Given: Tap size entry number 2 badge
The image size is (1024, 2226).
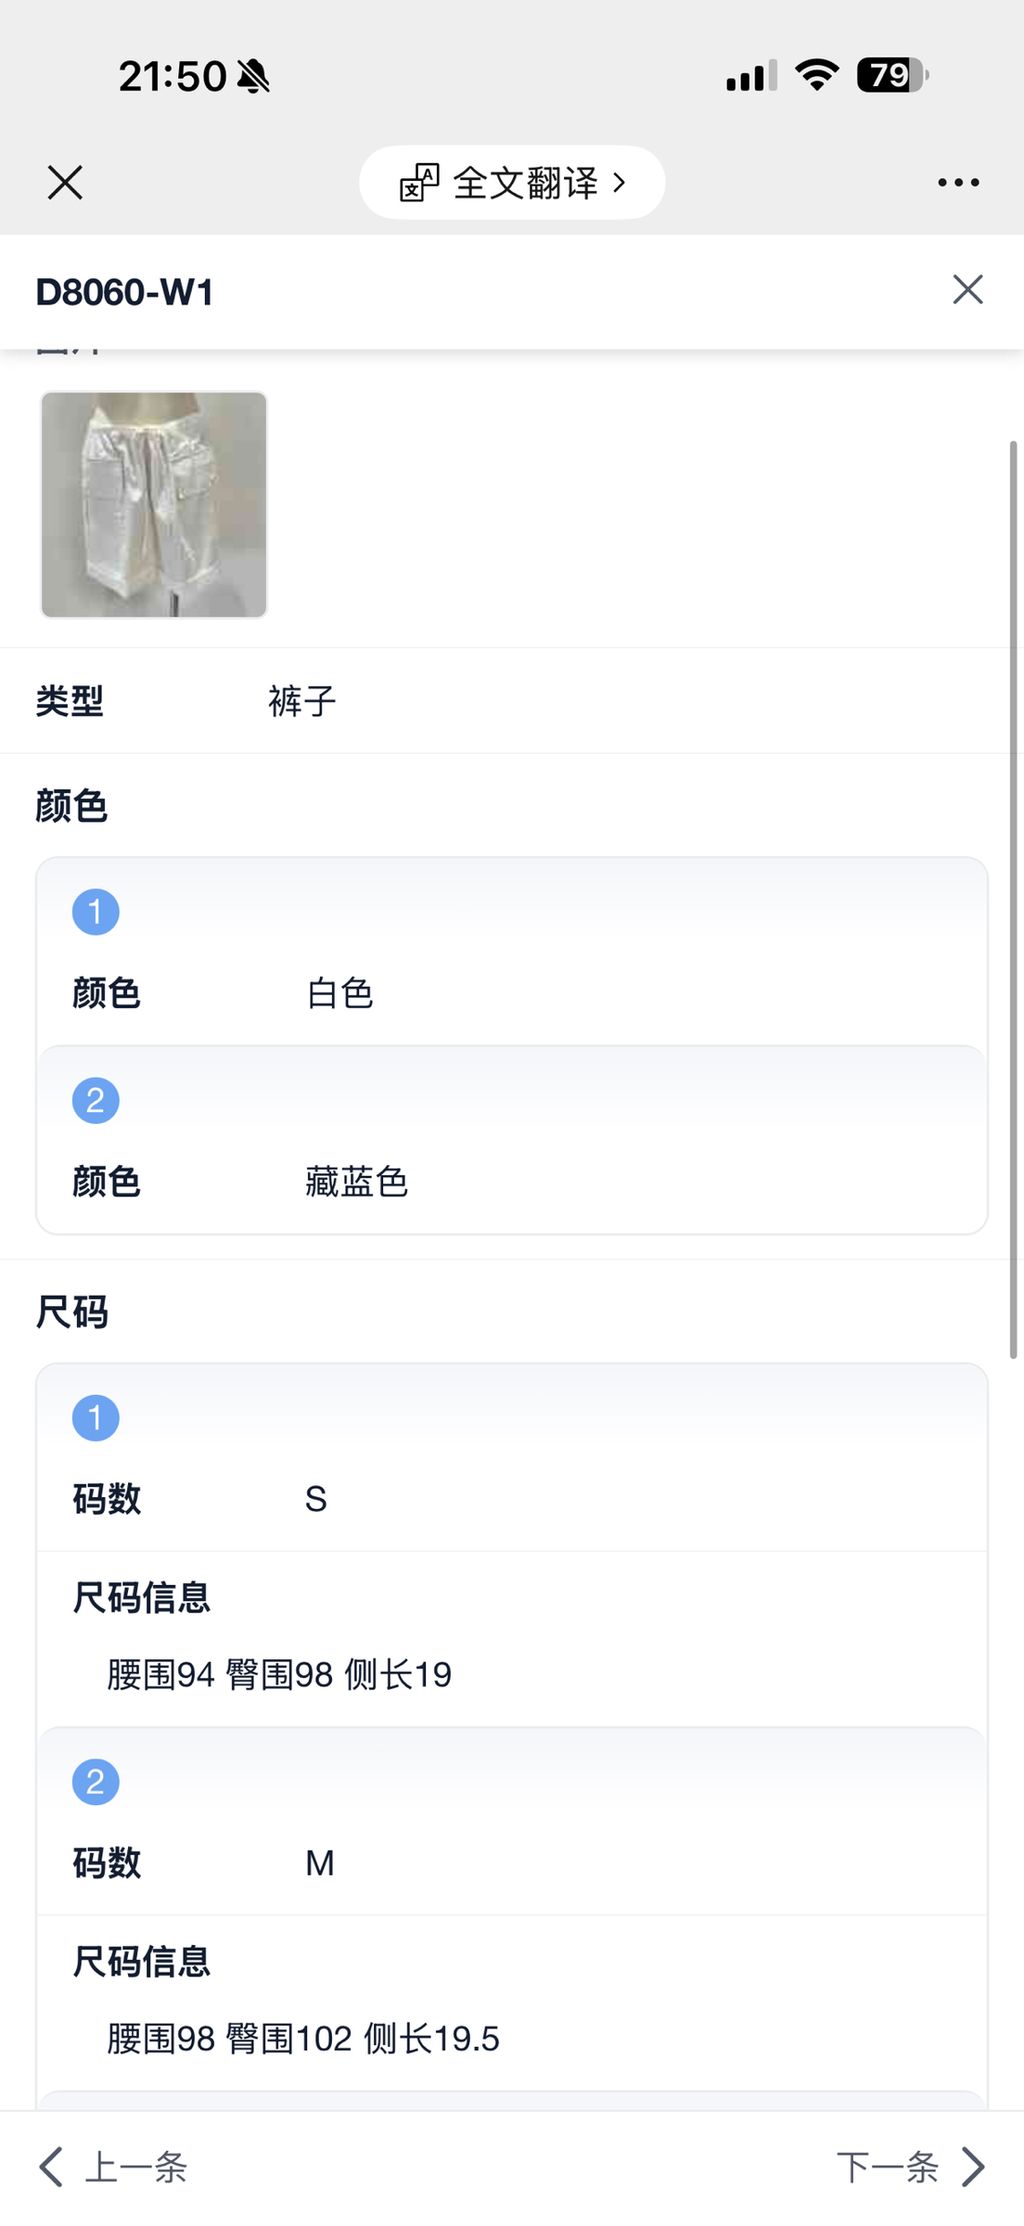Looking at the screenshot, I should [x=96, y=1782].
